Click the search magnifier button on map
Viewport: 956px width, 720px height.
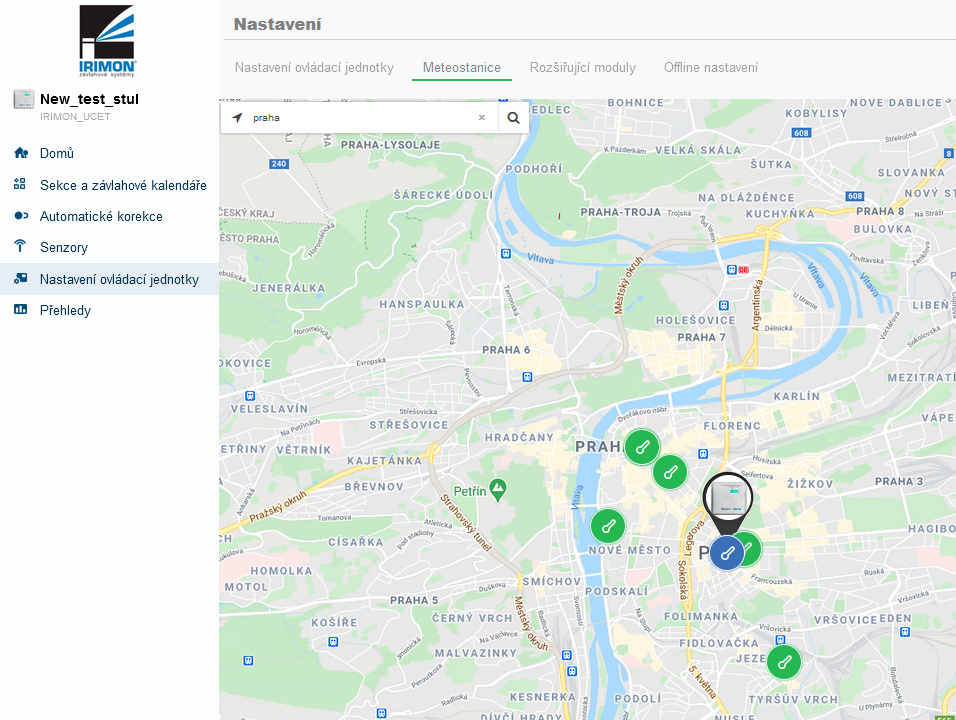click(513, 118)
